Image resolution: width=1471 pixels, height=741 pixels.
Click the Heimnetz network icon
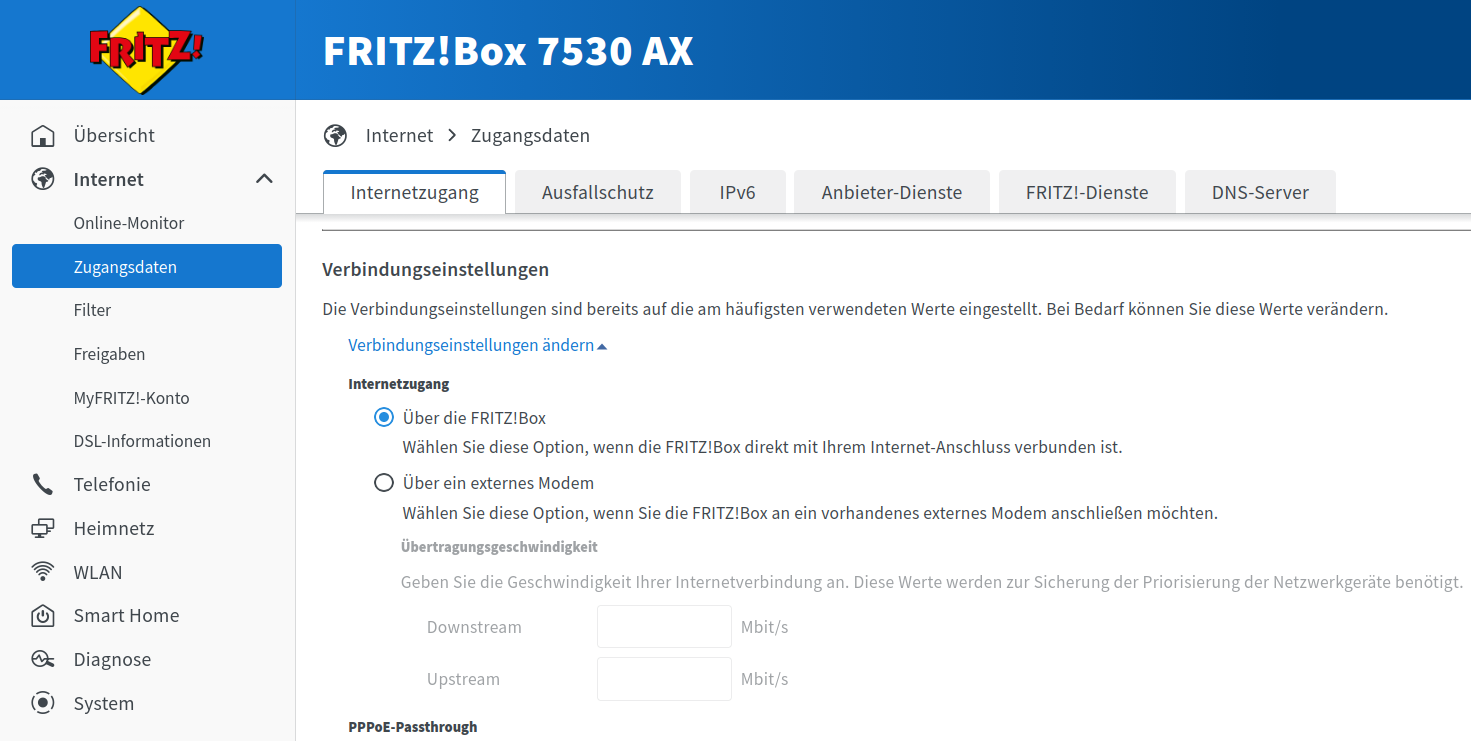[43, 528]
